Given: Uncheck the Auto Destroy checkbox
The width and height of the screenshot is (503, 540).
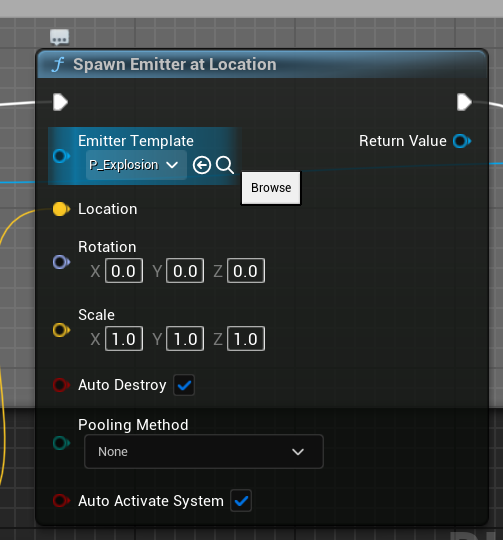Looking at the screenshot, I should point(184,385).
